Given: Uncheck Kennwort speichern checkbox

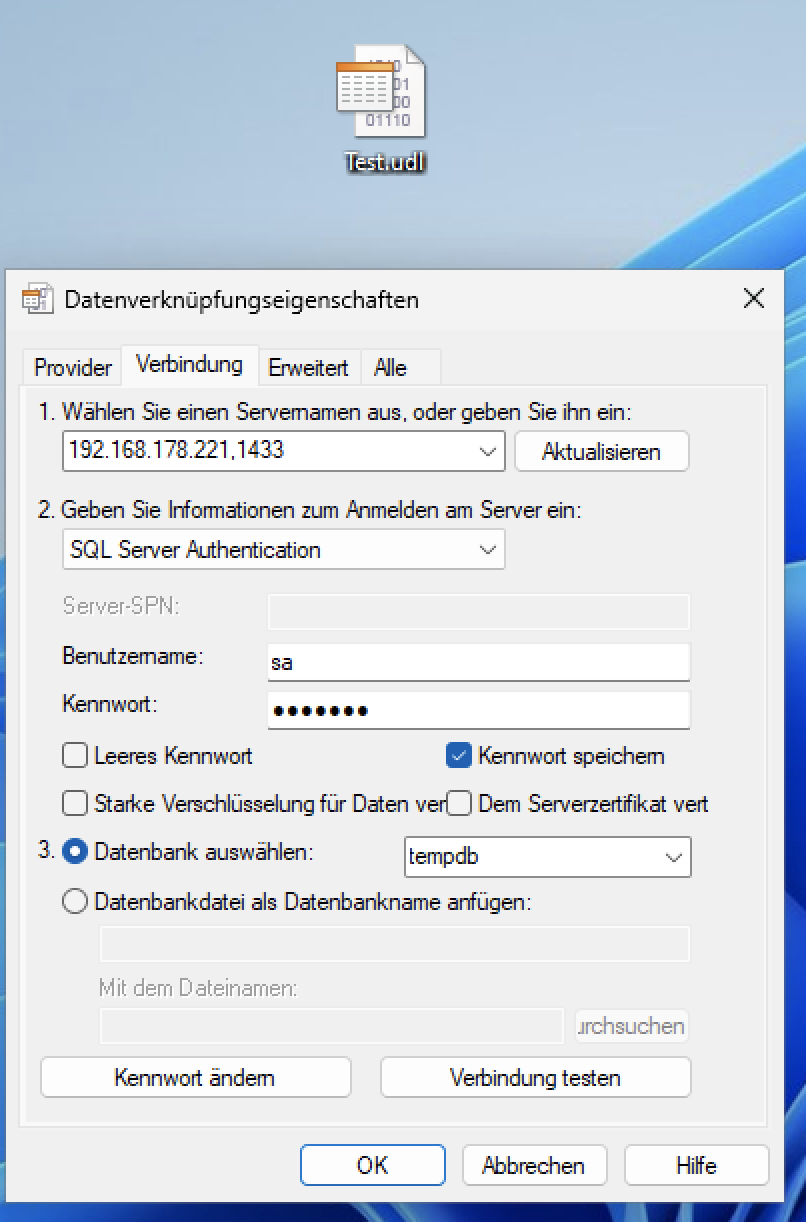Looking at the screenshot, I should coord(459,756).
